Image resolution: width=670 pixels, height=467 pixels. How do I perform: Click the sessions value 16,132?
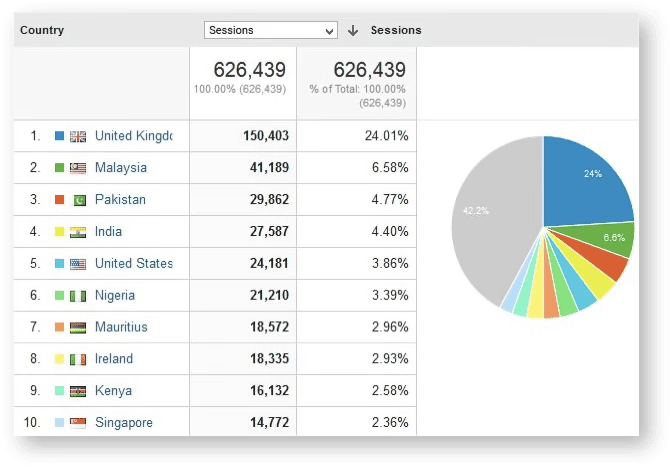pyautogui.click(x=269, y=391)
